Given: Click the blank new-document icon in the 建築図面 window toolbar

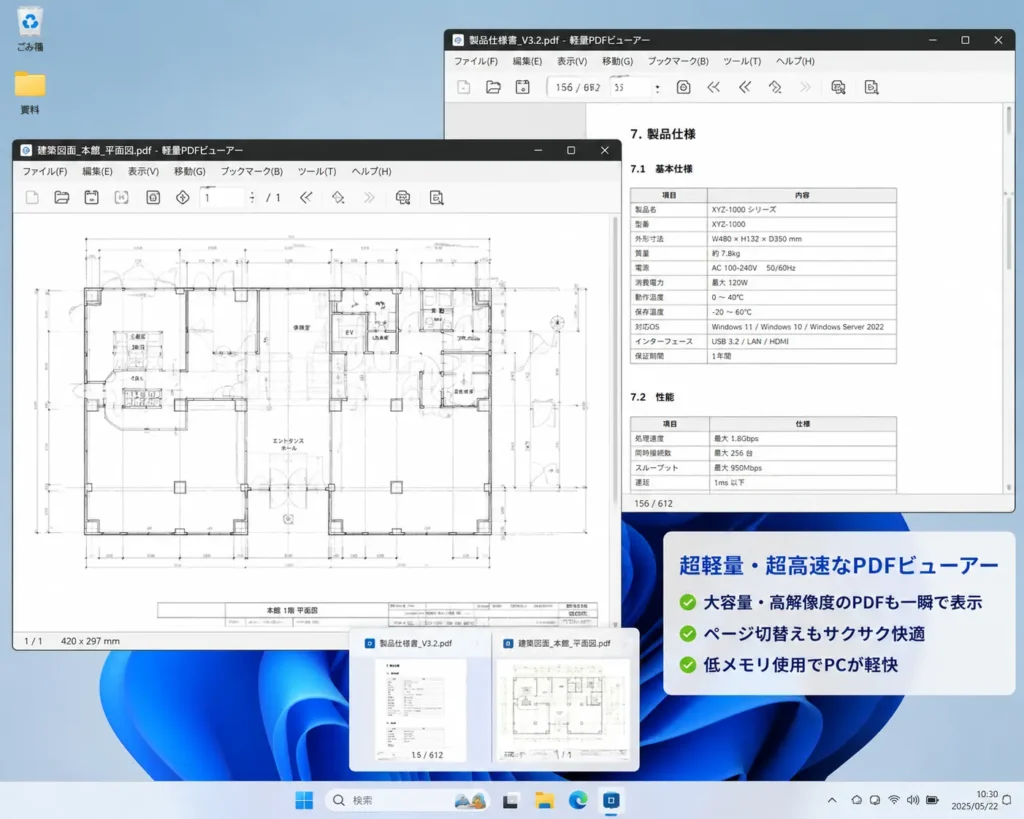Looking at the screenshot, I should tap(32, 197).
